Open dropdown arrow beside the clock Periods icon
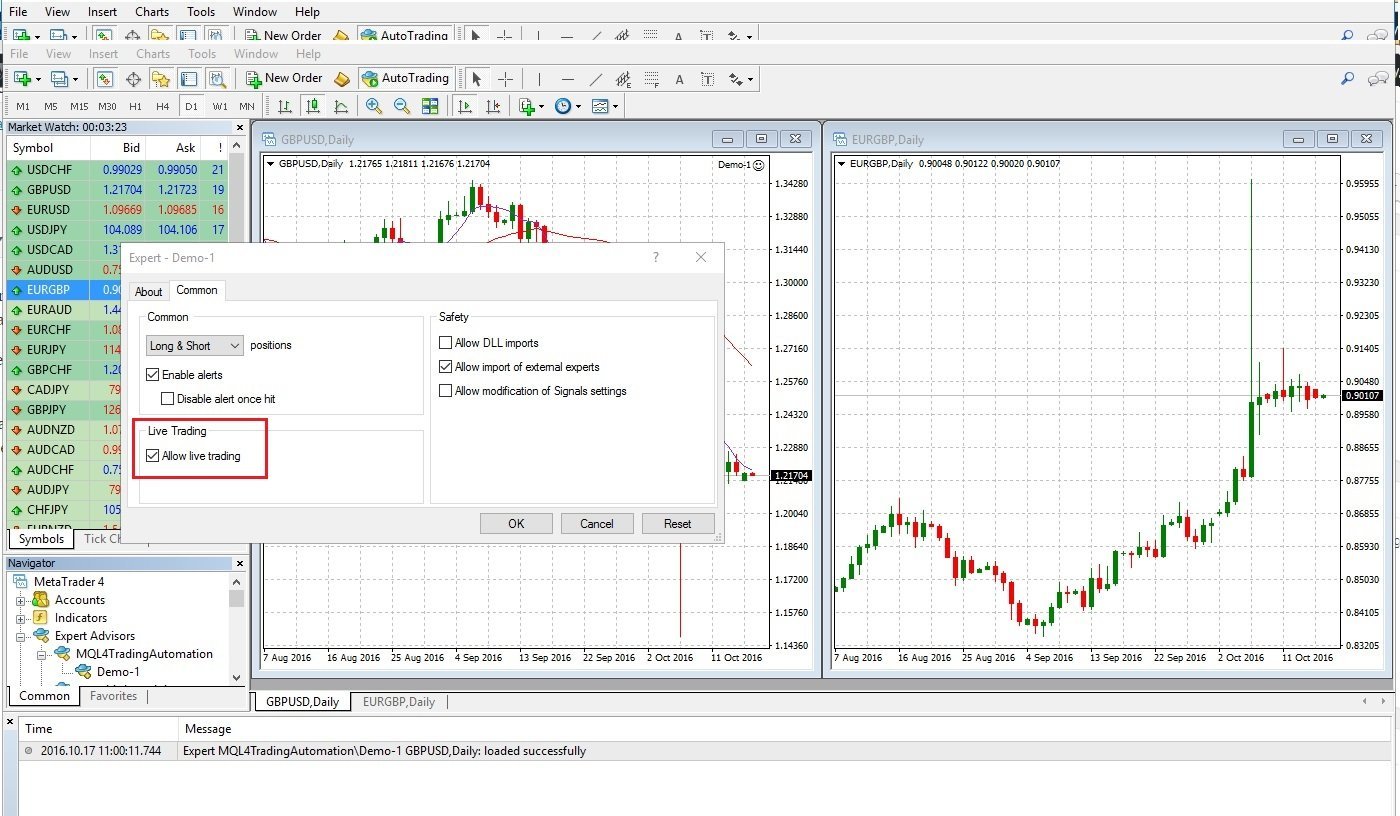1400x816 pixels. click(x=578, y=106)
